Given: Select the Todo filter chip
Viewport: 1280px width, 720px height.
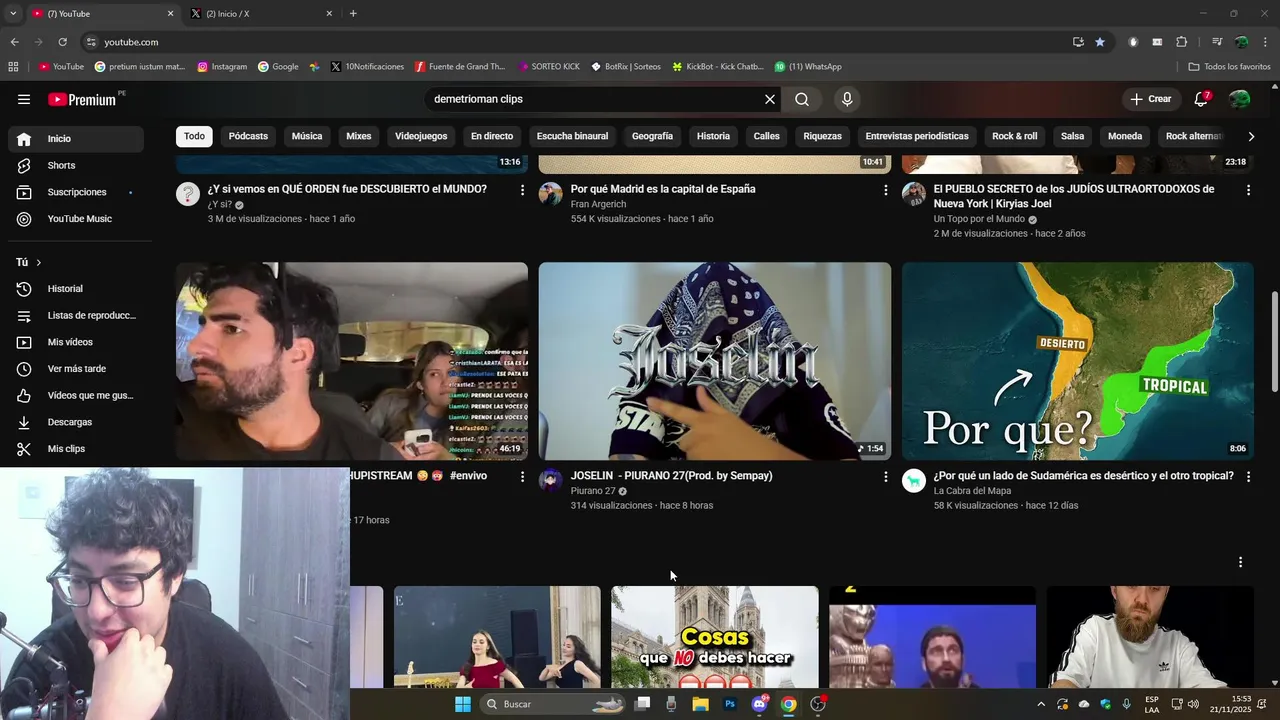Looking at the screenshot, I should pos(194,136).
